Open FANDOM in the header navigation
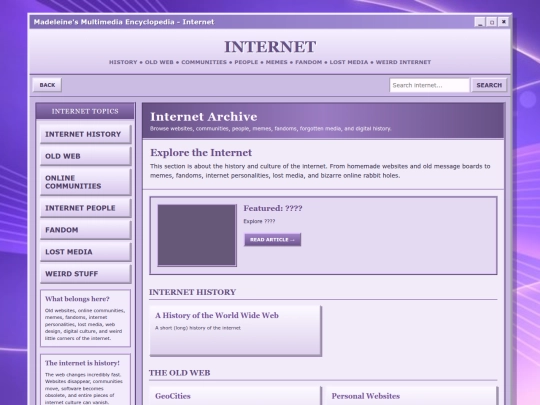Screen dimensions: 540x405 click(x=309, y=62)
